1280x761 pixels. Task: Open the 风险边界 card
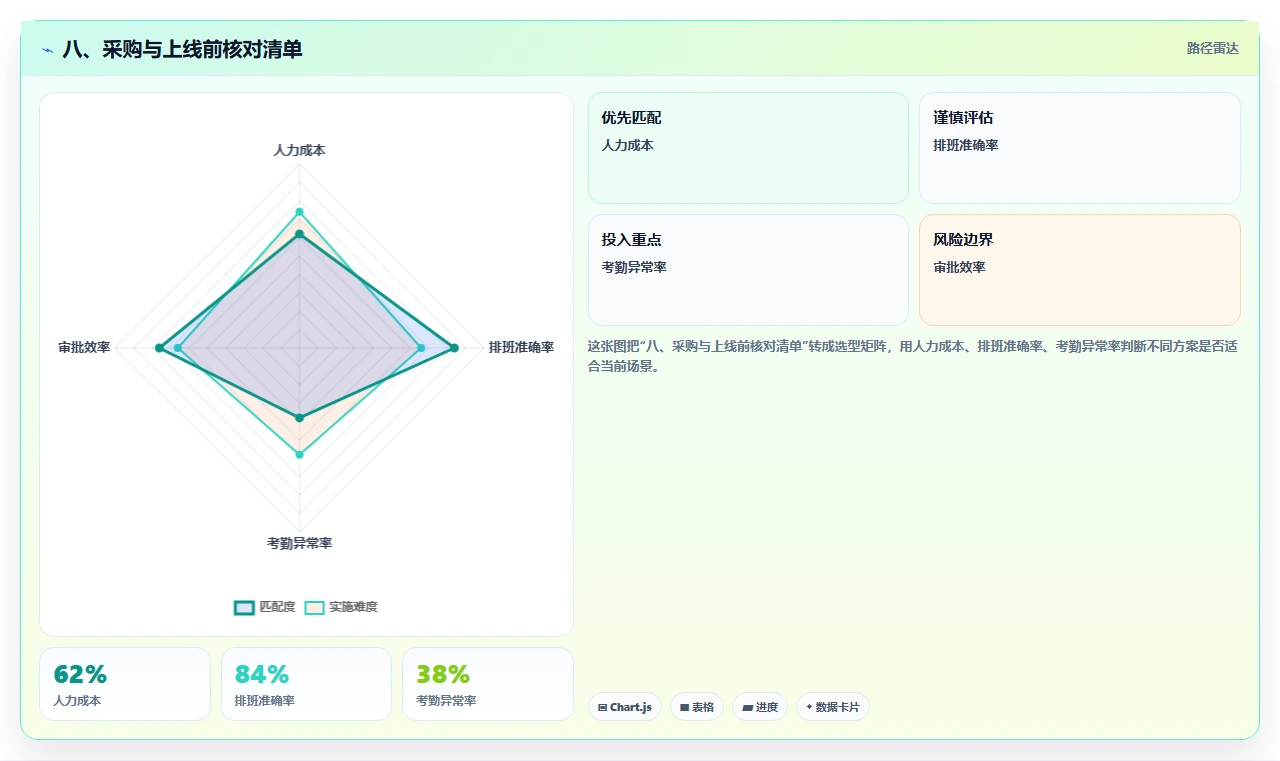click(x=1080, y=270)
